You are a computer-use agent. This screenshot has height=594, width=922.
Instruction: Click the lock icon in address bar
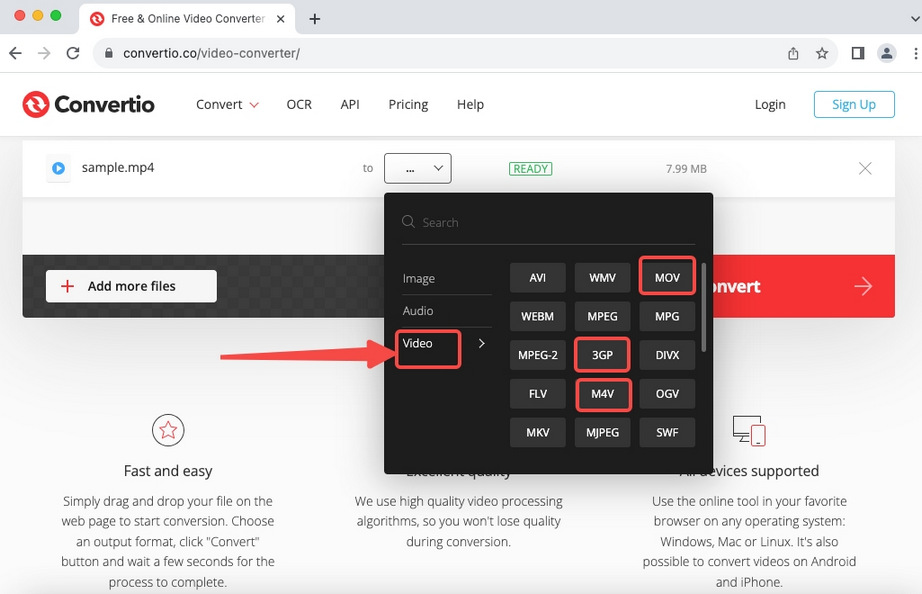tap(109, 54)
